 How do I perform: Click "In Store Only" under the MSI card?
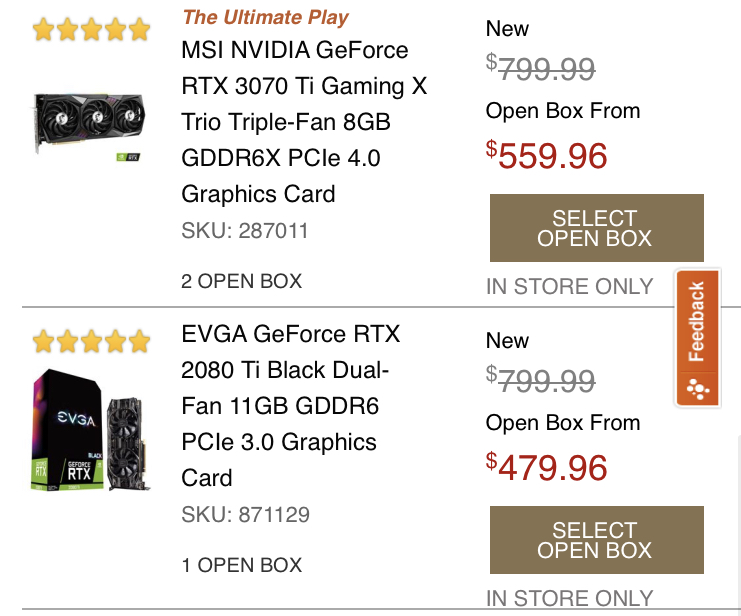[x=569, y=287]
